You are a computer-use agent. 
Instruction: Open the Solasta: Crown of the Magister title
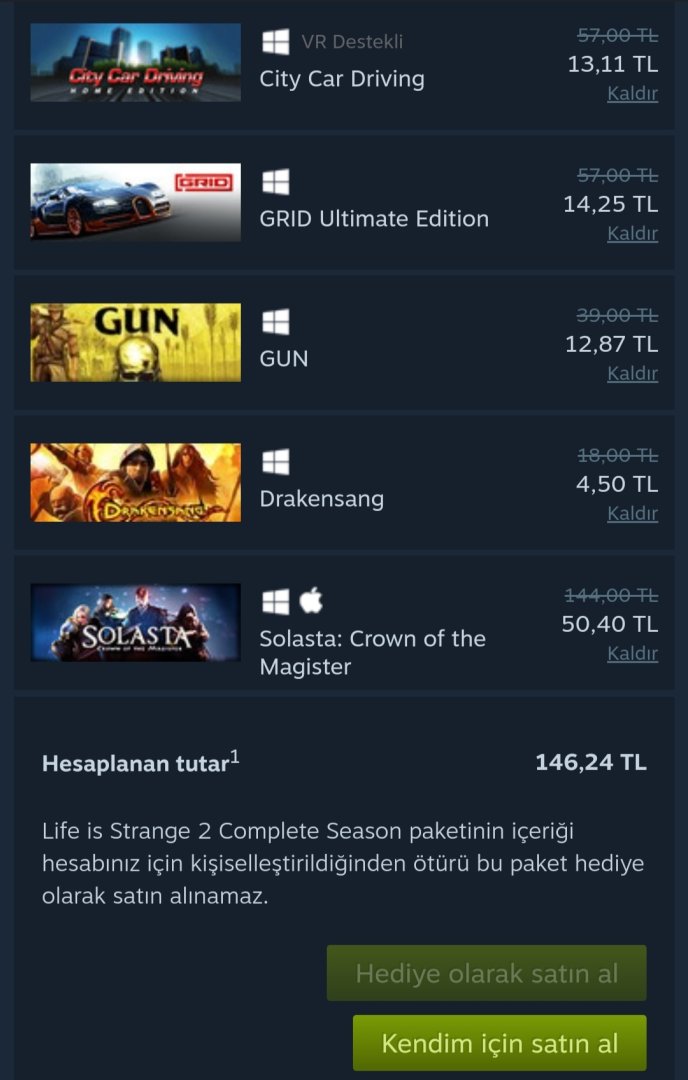click(x=372, y=652)
